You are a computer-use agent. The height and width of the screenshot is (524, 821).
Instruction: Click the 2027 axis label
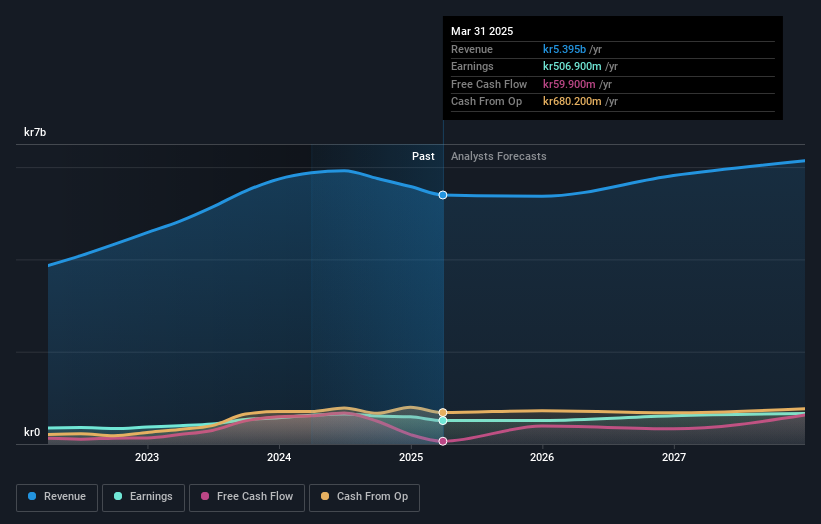pos(674,457)
